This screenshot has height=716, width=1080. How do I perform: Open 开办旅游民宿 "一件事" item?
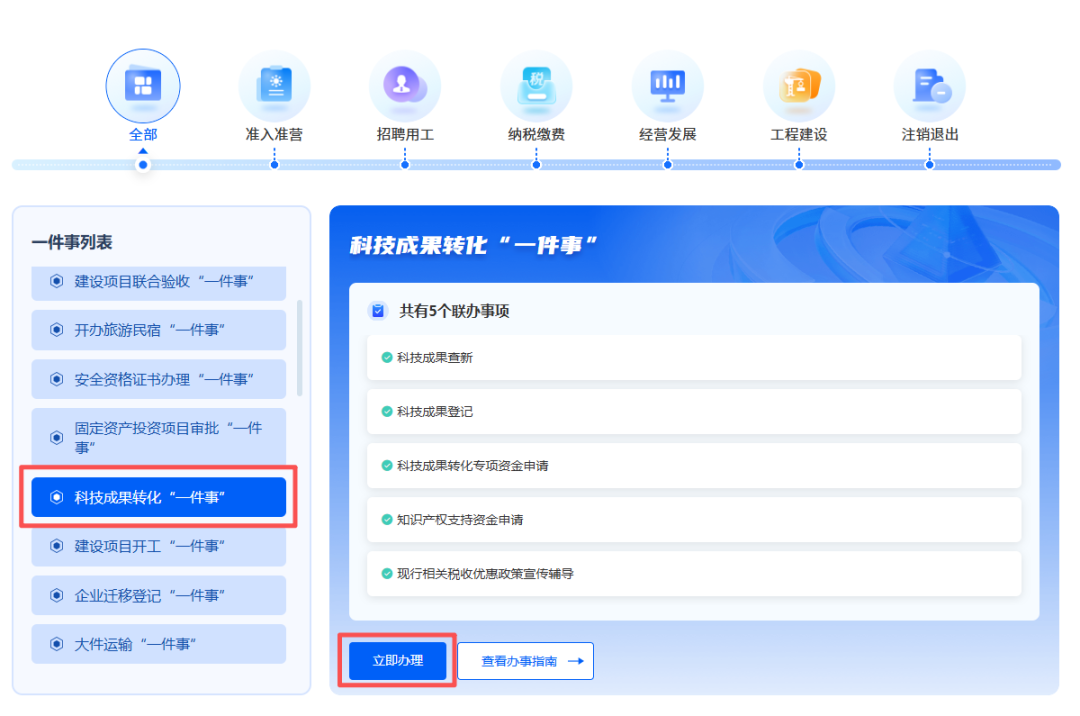pos(158,330)
